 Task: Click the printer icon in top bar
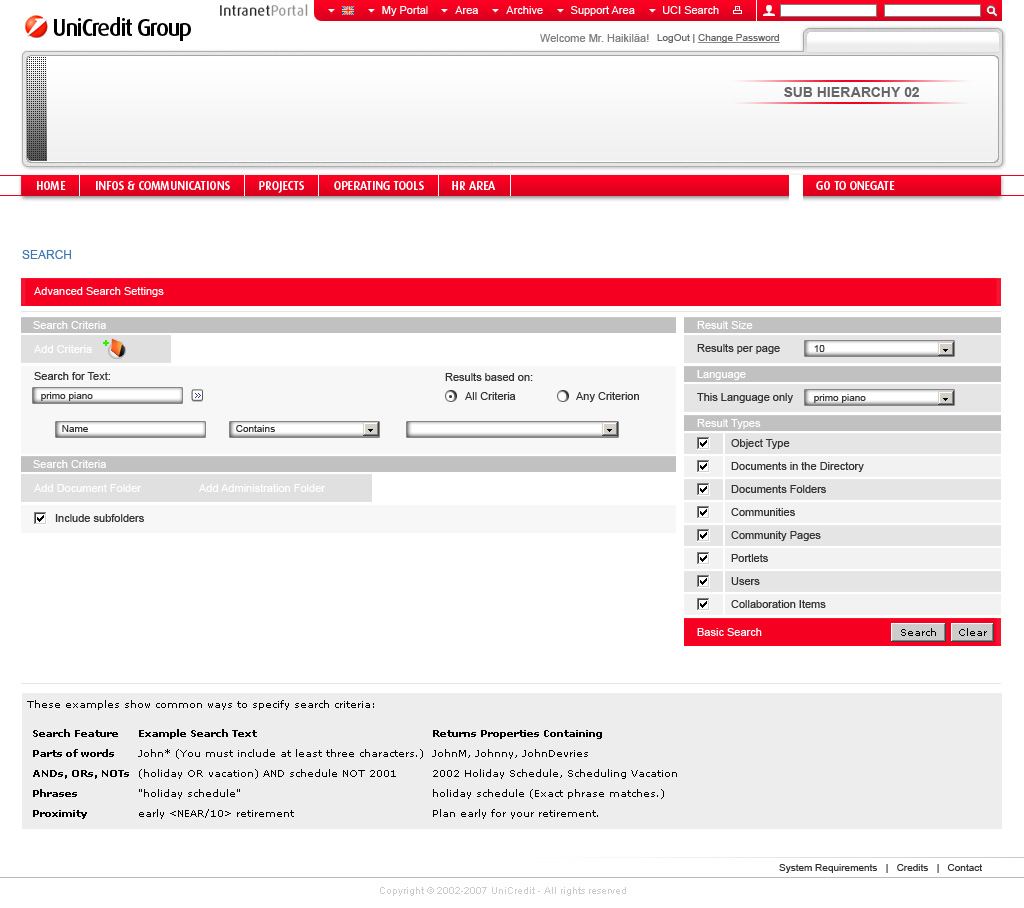click(x=737, y=10)
